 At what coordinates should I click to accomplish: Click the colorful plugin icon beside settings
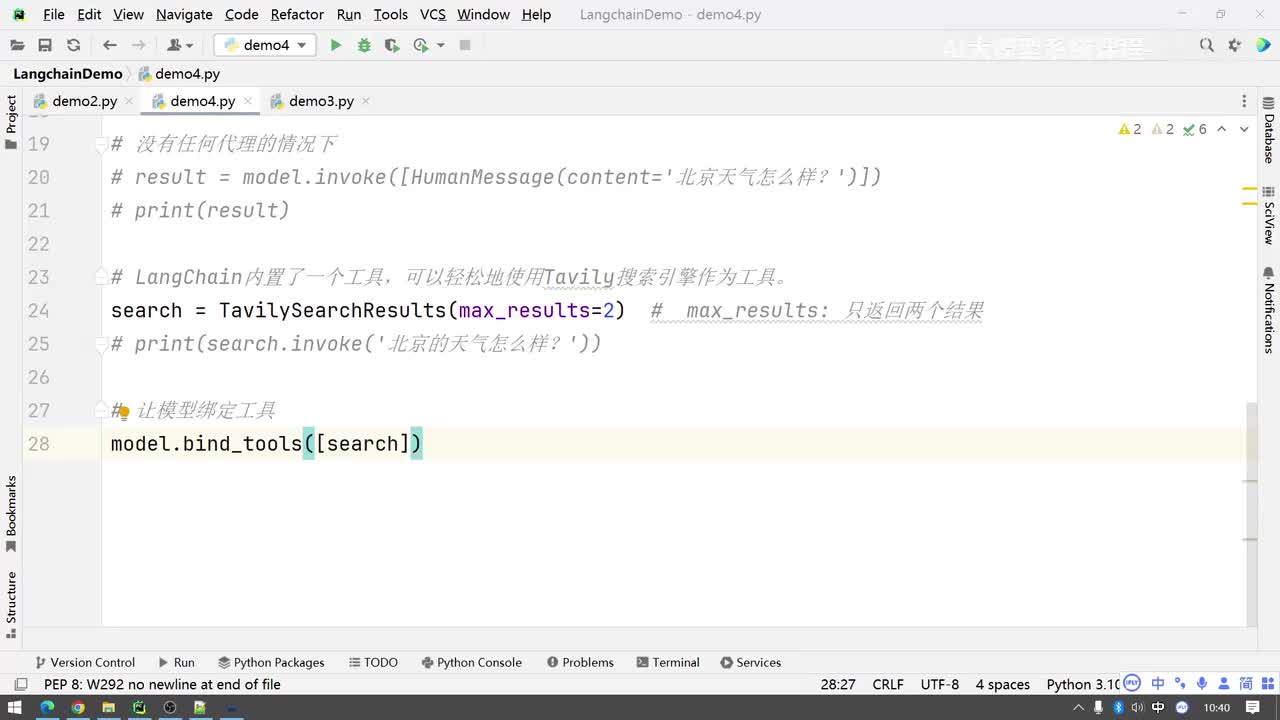(x=1261, y=45)
